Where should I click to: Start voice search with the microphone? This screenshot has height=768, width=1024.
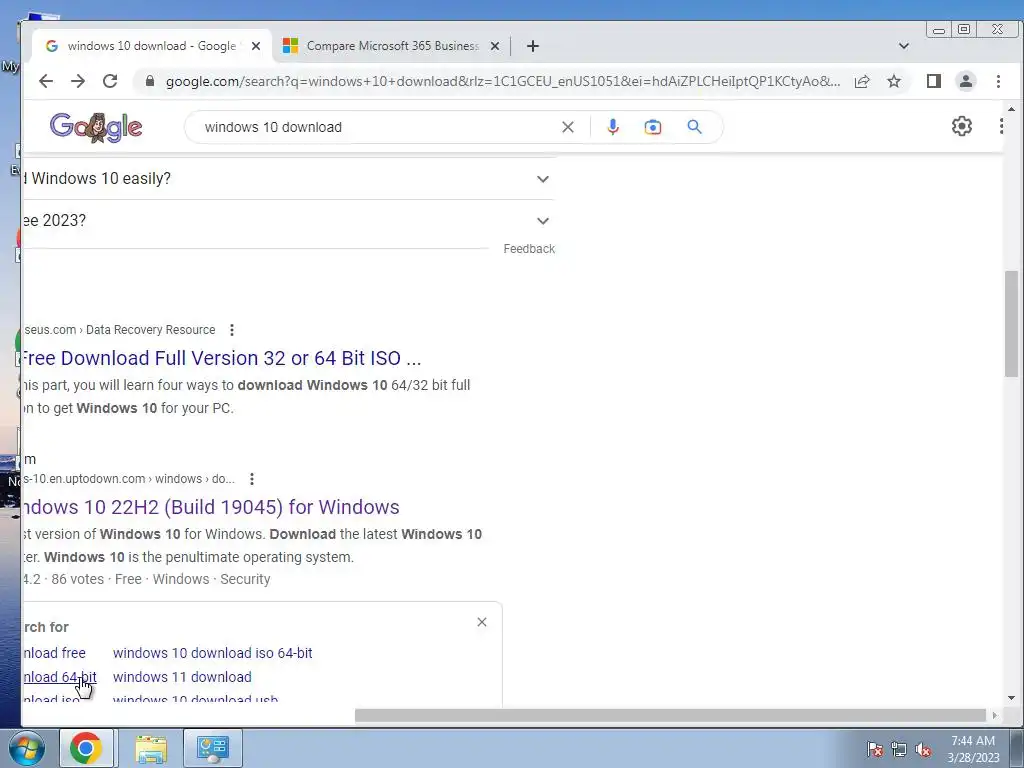[613, 127]
